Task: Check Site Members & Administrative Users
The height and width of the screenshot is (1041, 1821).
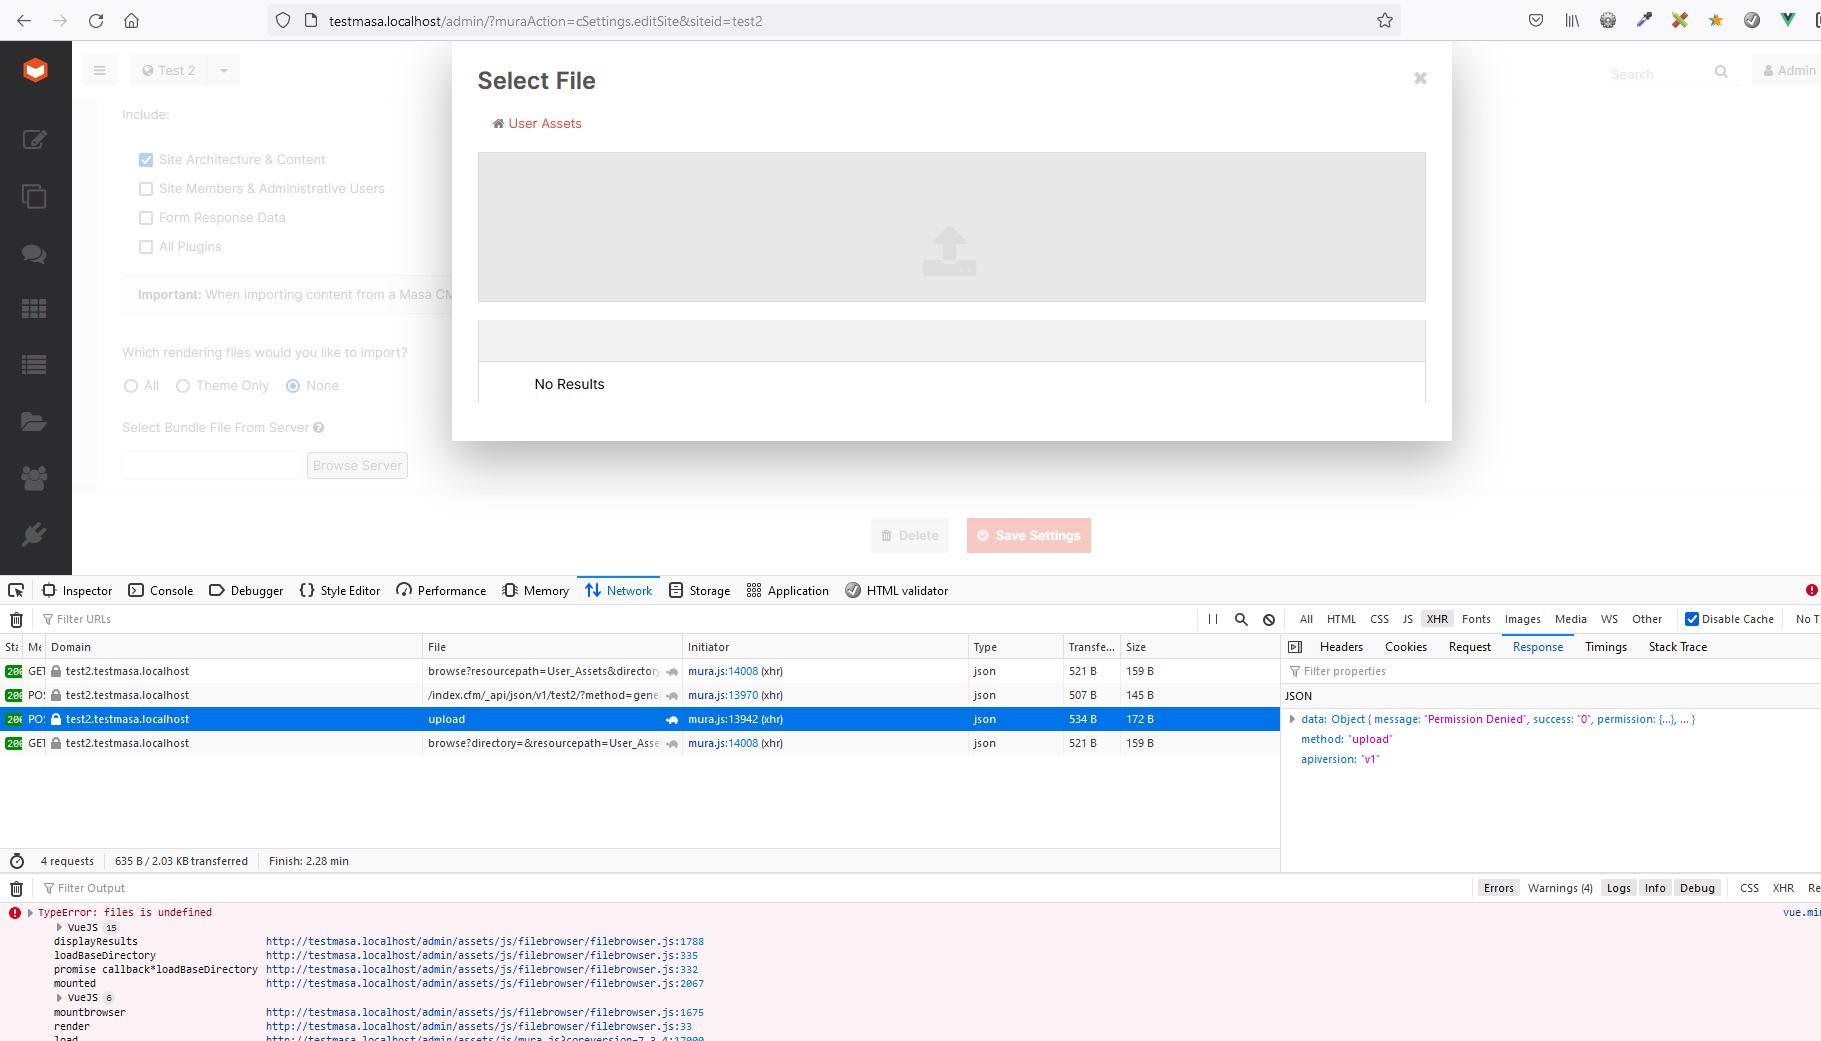Action: [x=146, y=189]
